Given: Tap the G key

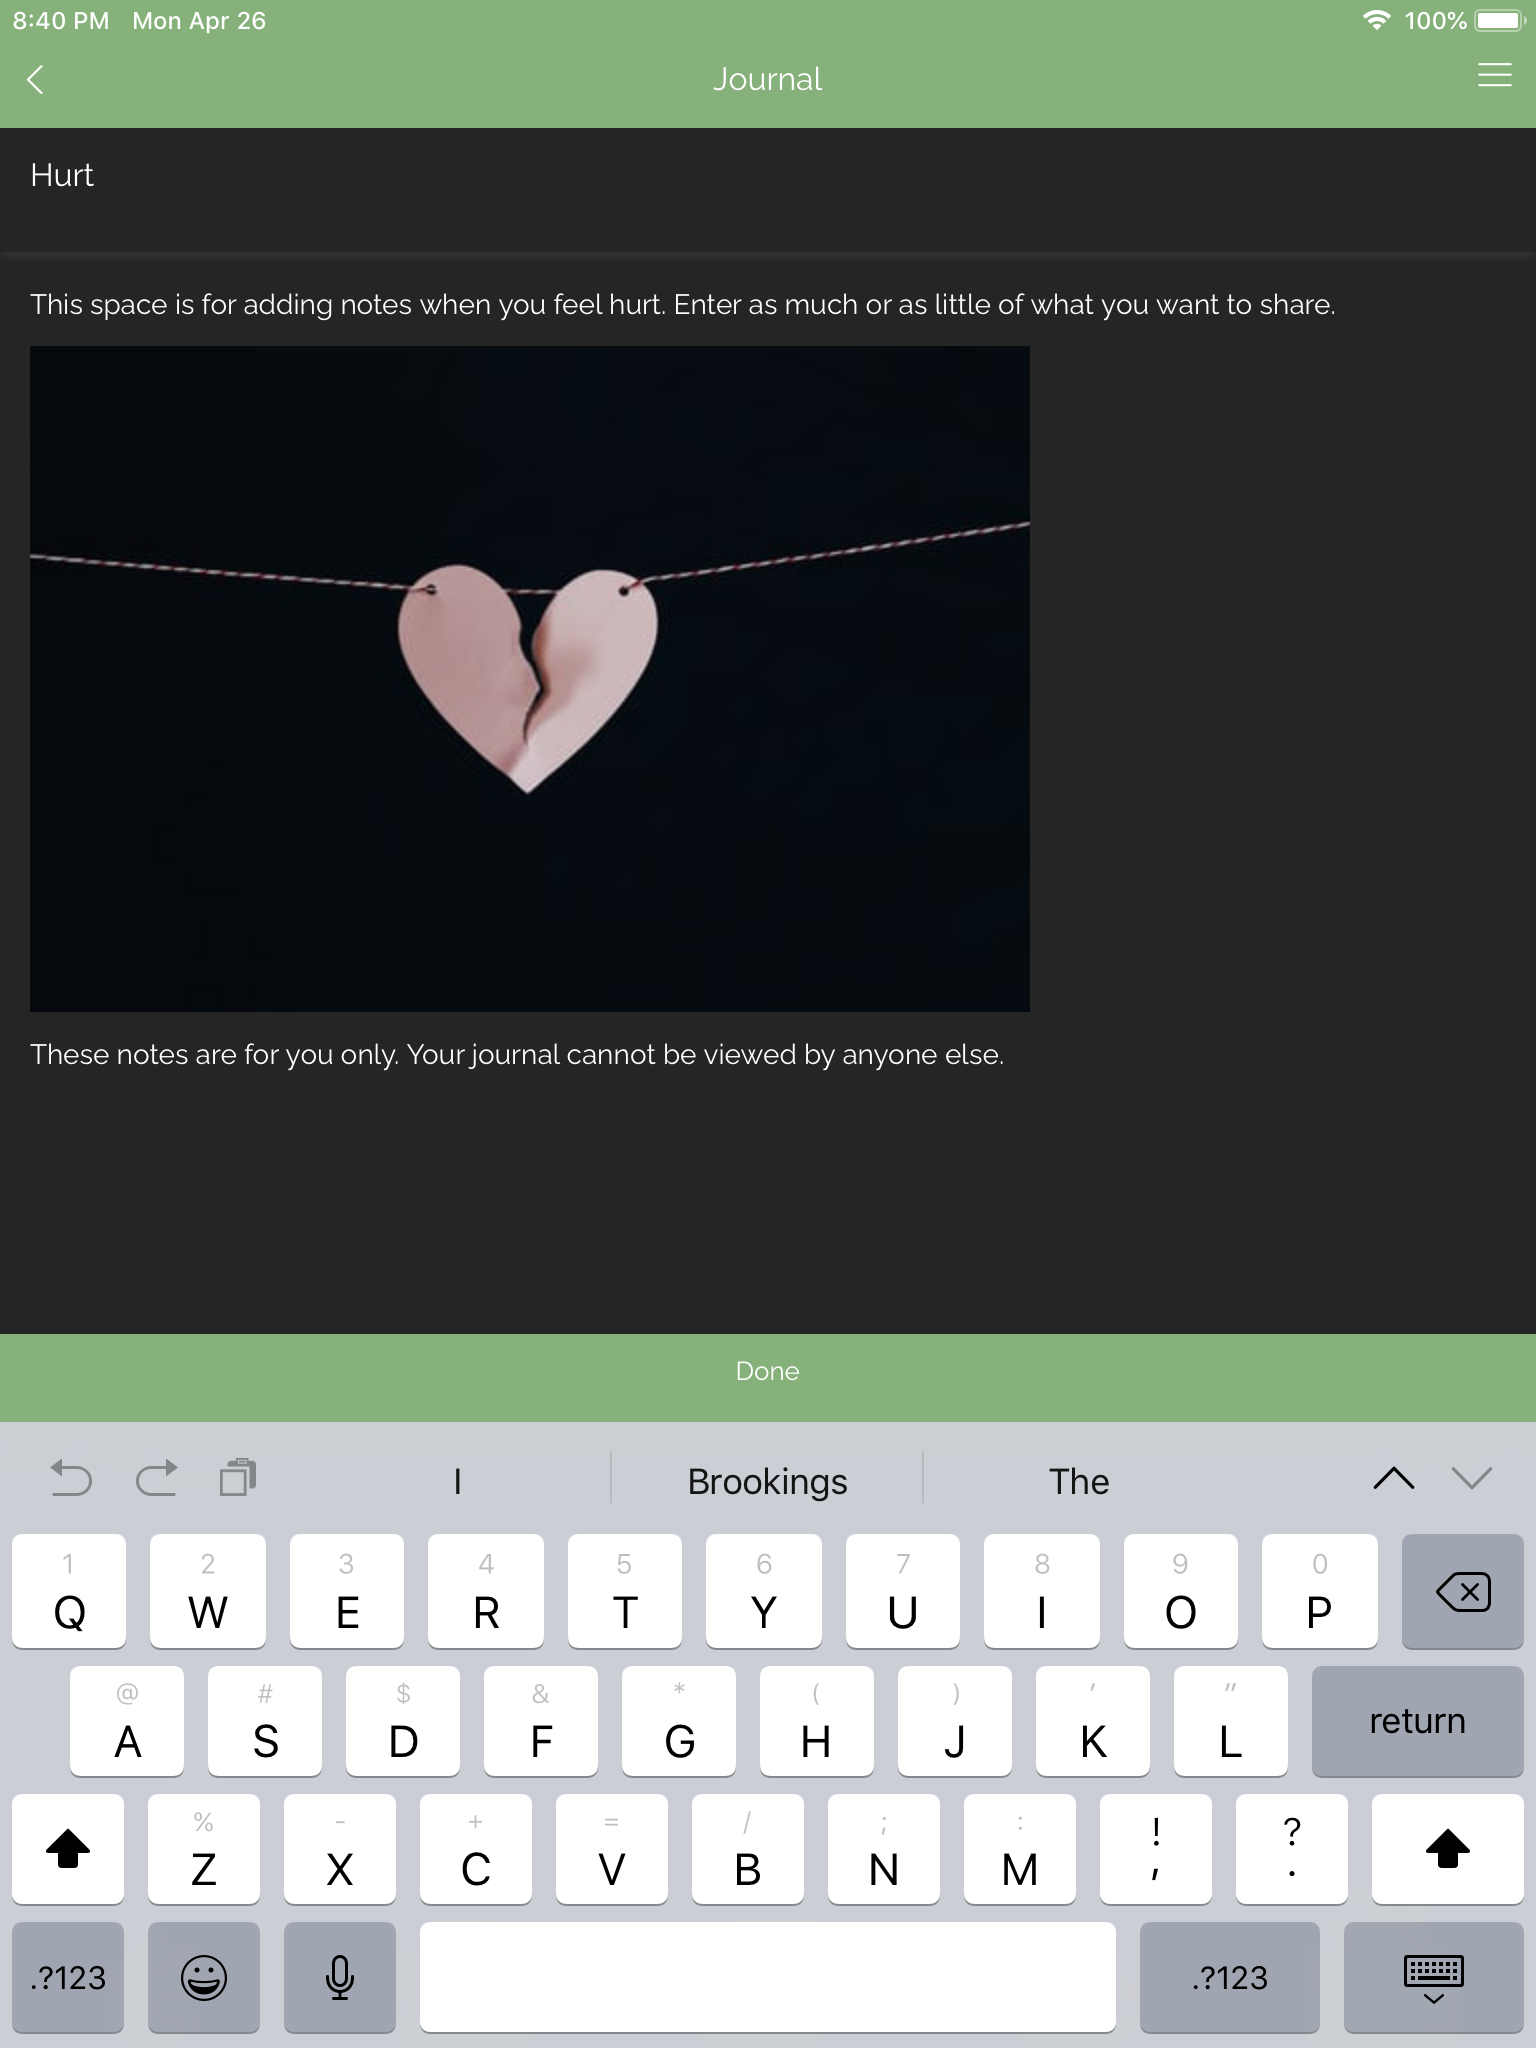Looking at the screenshot, I should pos(679,1721).
